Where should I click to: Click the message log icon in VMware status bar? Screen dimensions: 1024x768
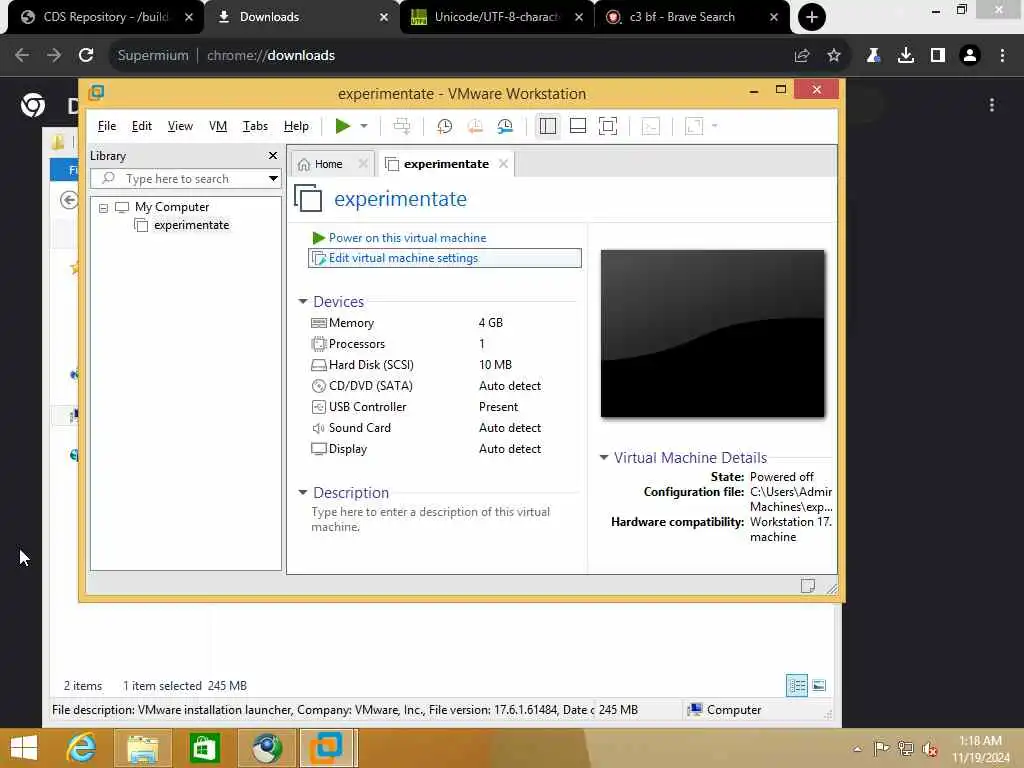[808, 586]
